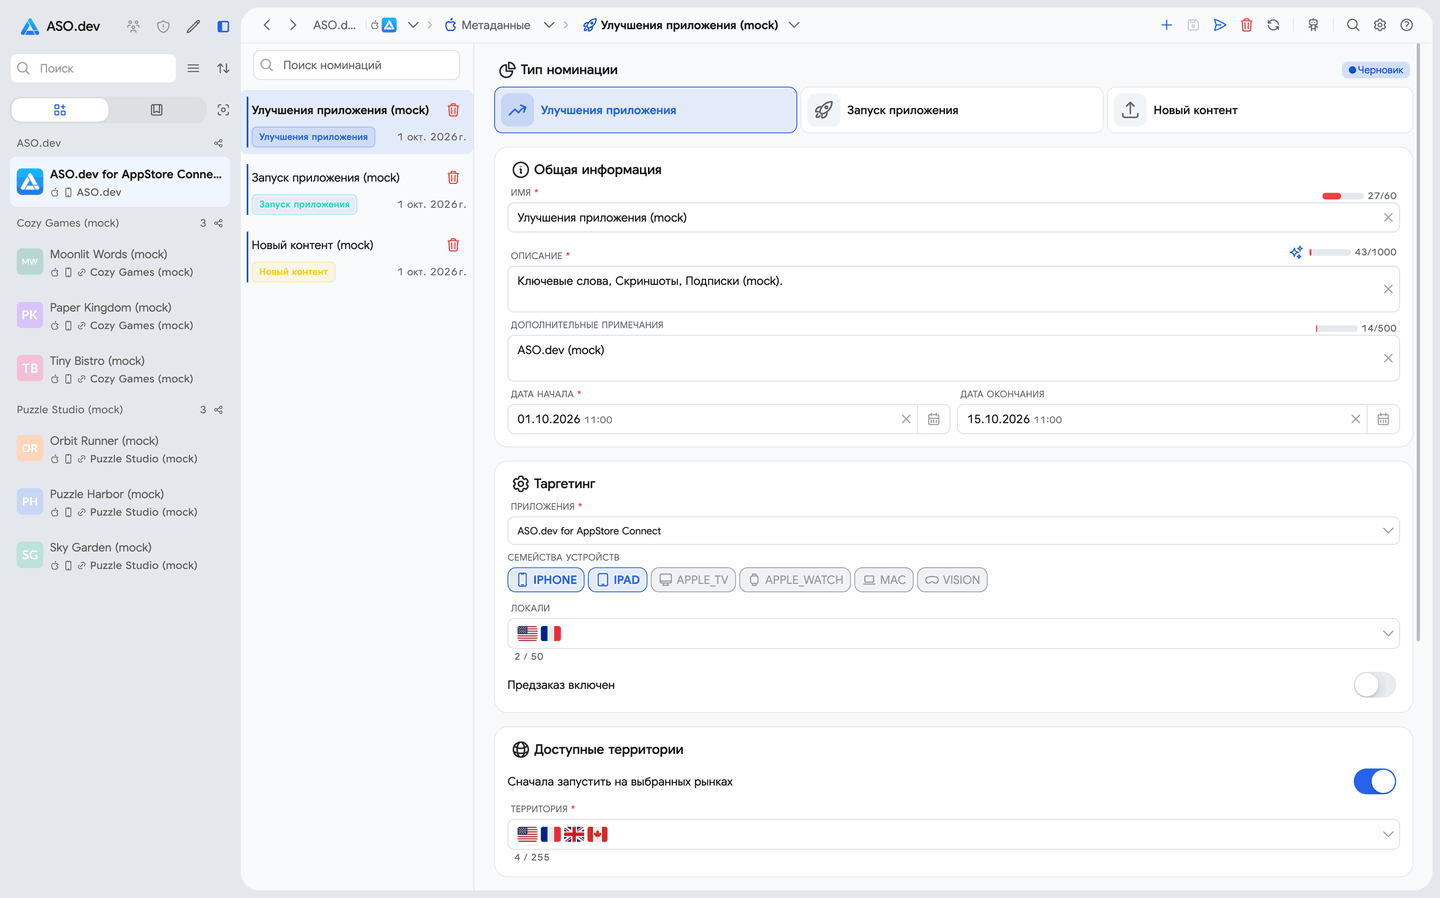This screenshot has width=1440, height=898.
Task: Clear the 'Улучшения приложения (mock)' name field
Action: [x=1388, y=217]
